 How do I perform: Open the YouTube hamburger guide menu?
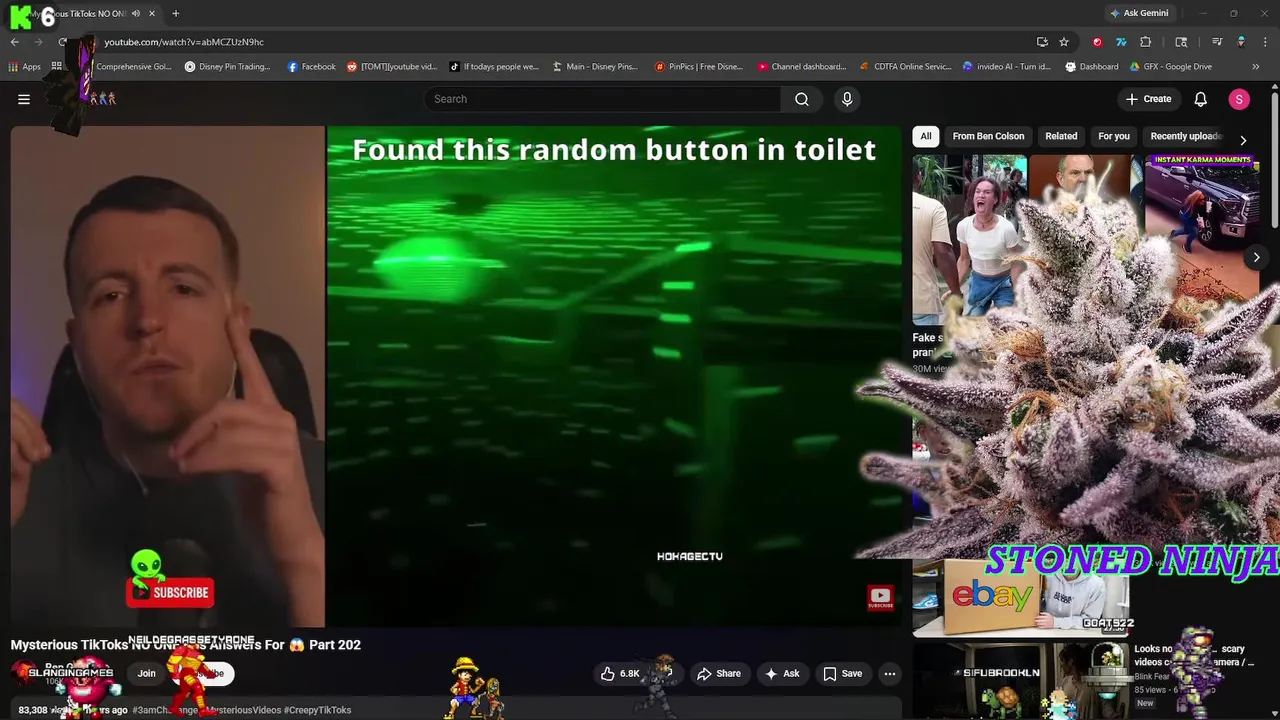(24, 99)
